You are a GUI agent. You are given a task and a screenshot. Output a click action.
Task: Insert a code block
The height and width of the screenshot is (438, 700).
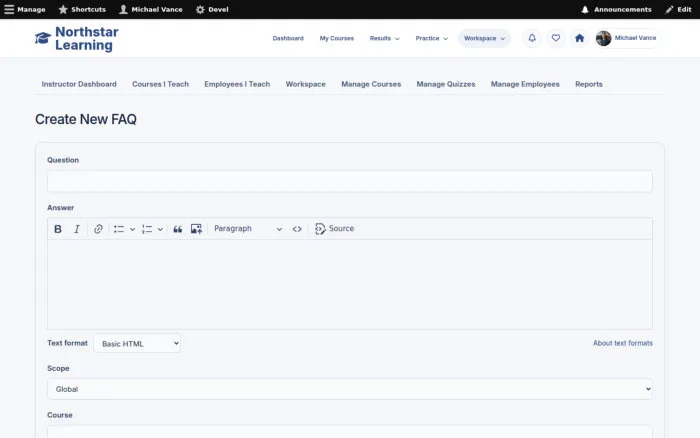pyautogui.click(x=297, y=229)
